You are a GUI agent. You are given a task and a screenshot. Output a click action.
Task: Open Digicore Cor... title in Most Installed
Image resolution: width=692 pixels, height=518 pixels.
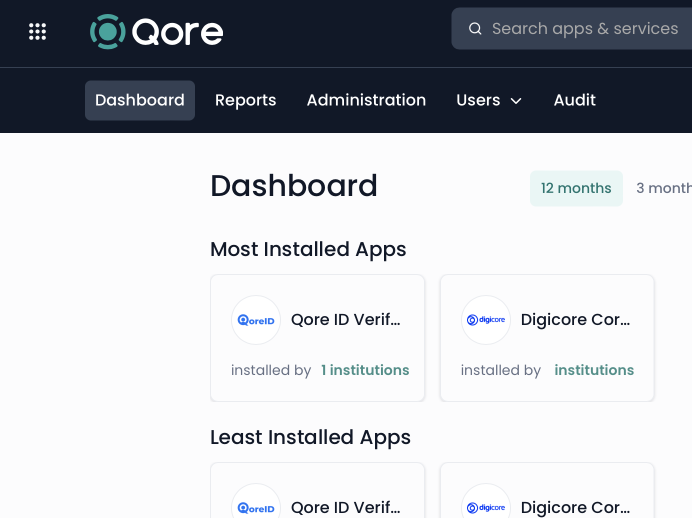[x=576, y=320]
